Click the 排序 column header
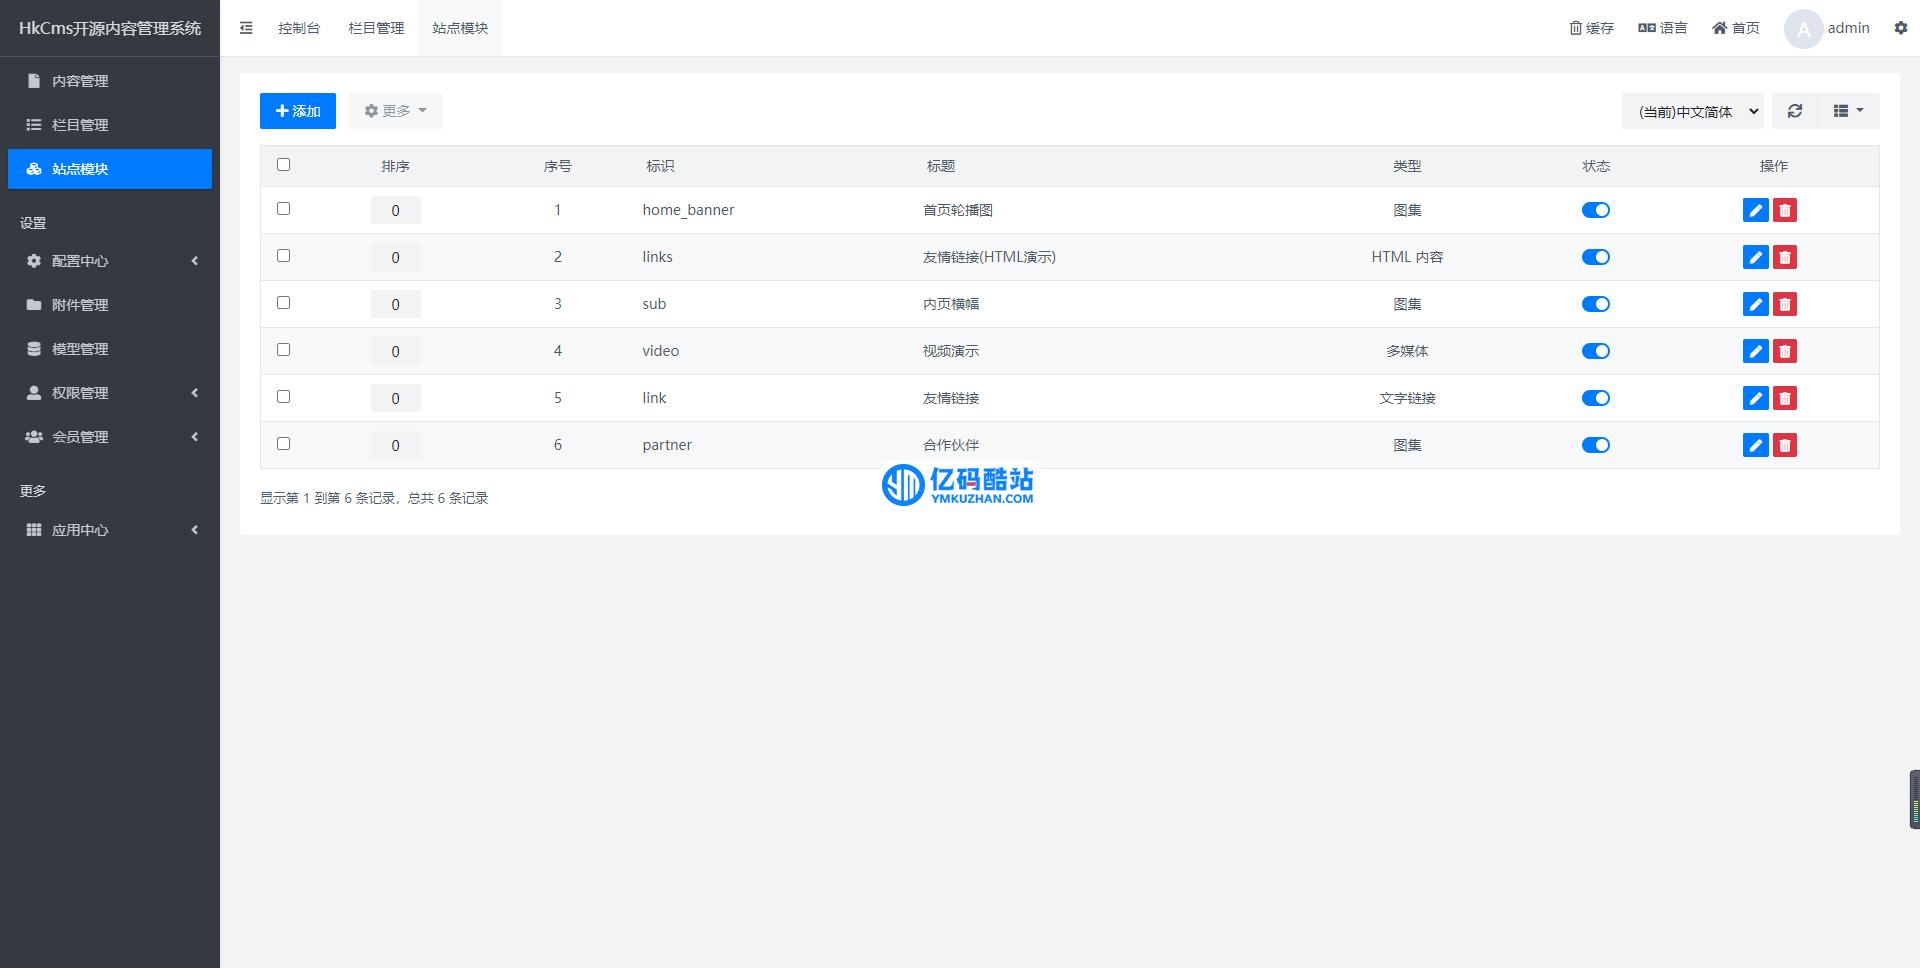Image resolution: width=1920 pixels, height=968 pixels. coord(395,166)
